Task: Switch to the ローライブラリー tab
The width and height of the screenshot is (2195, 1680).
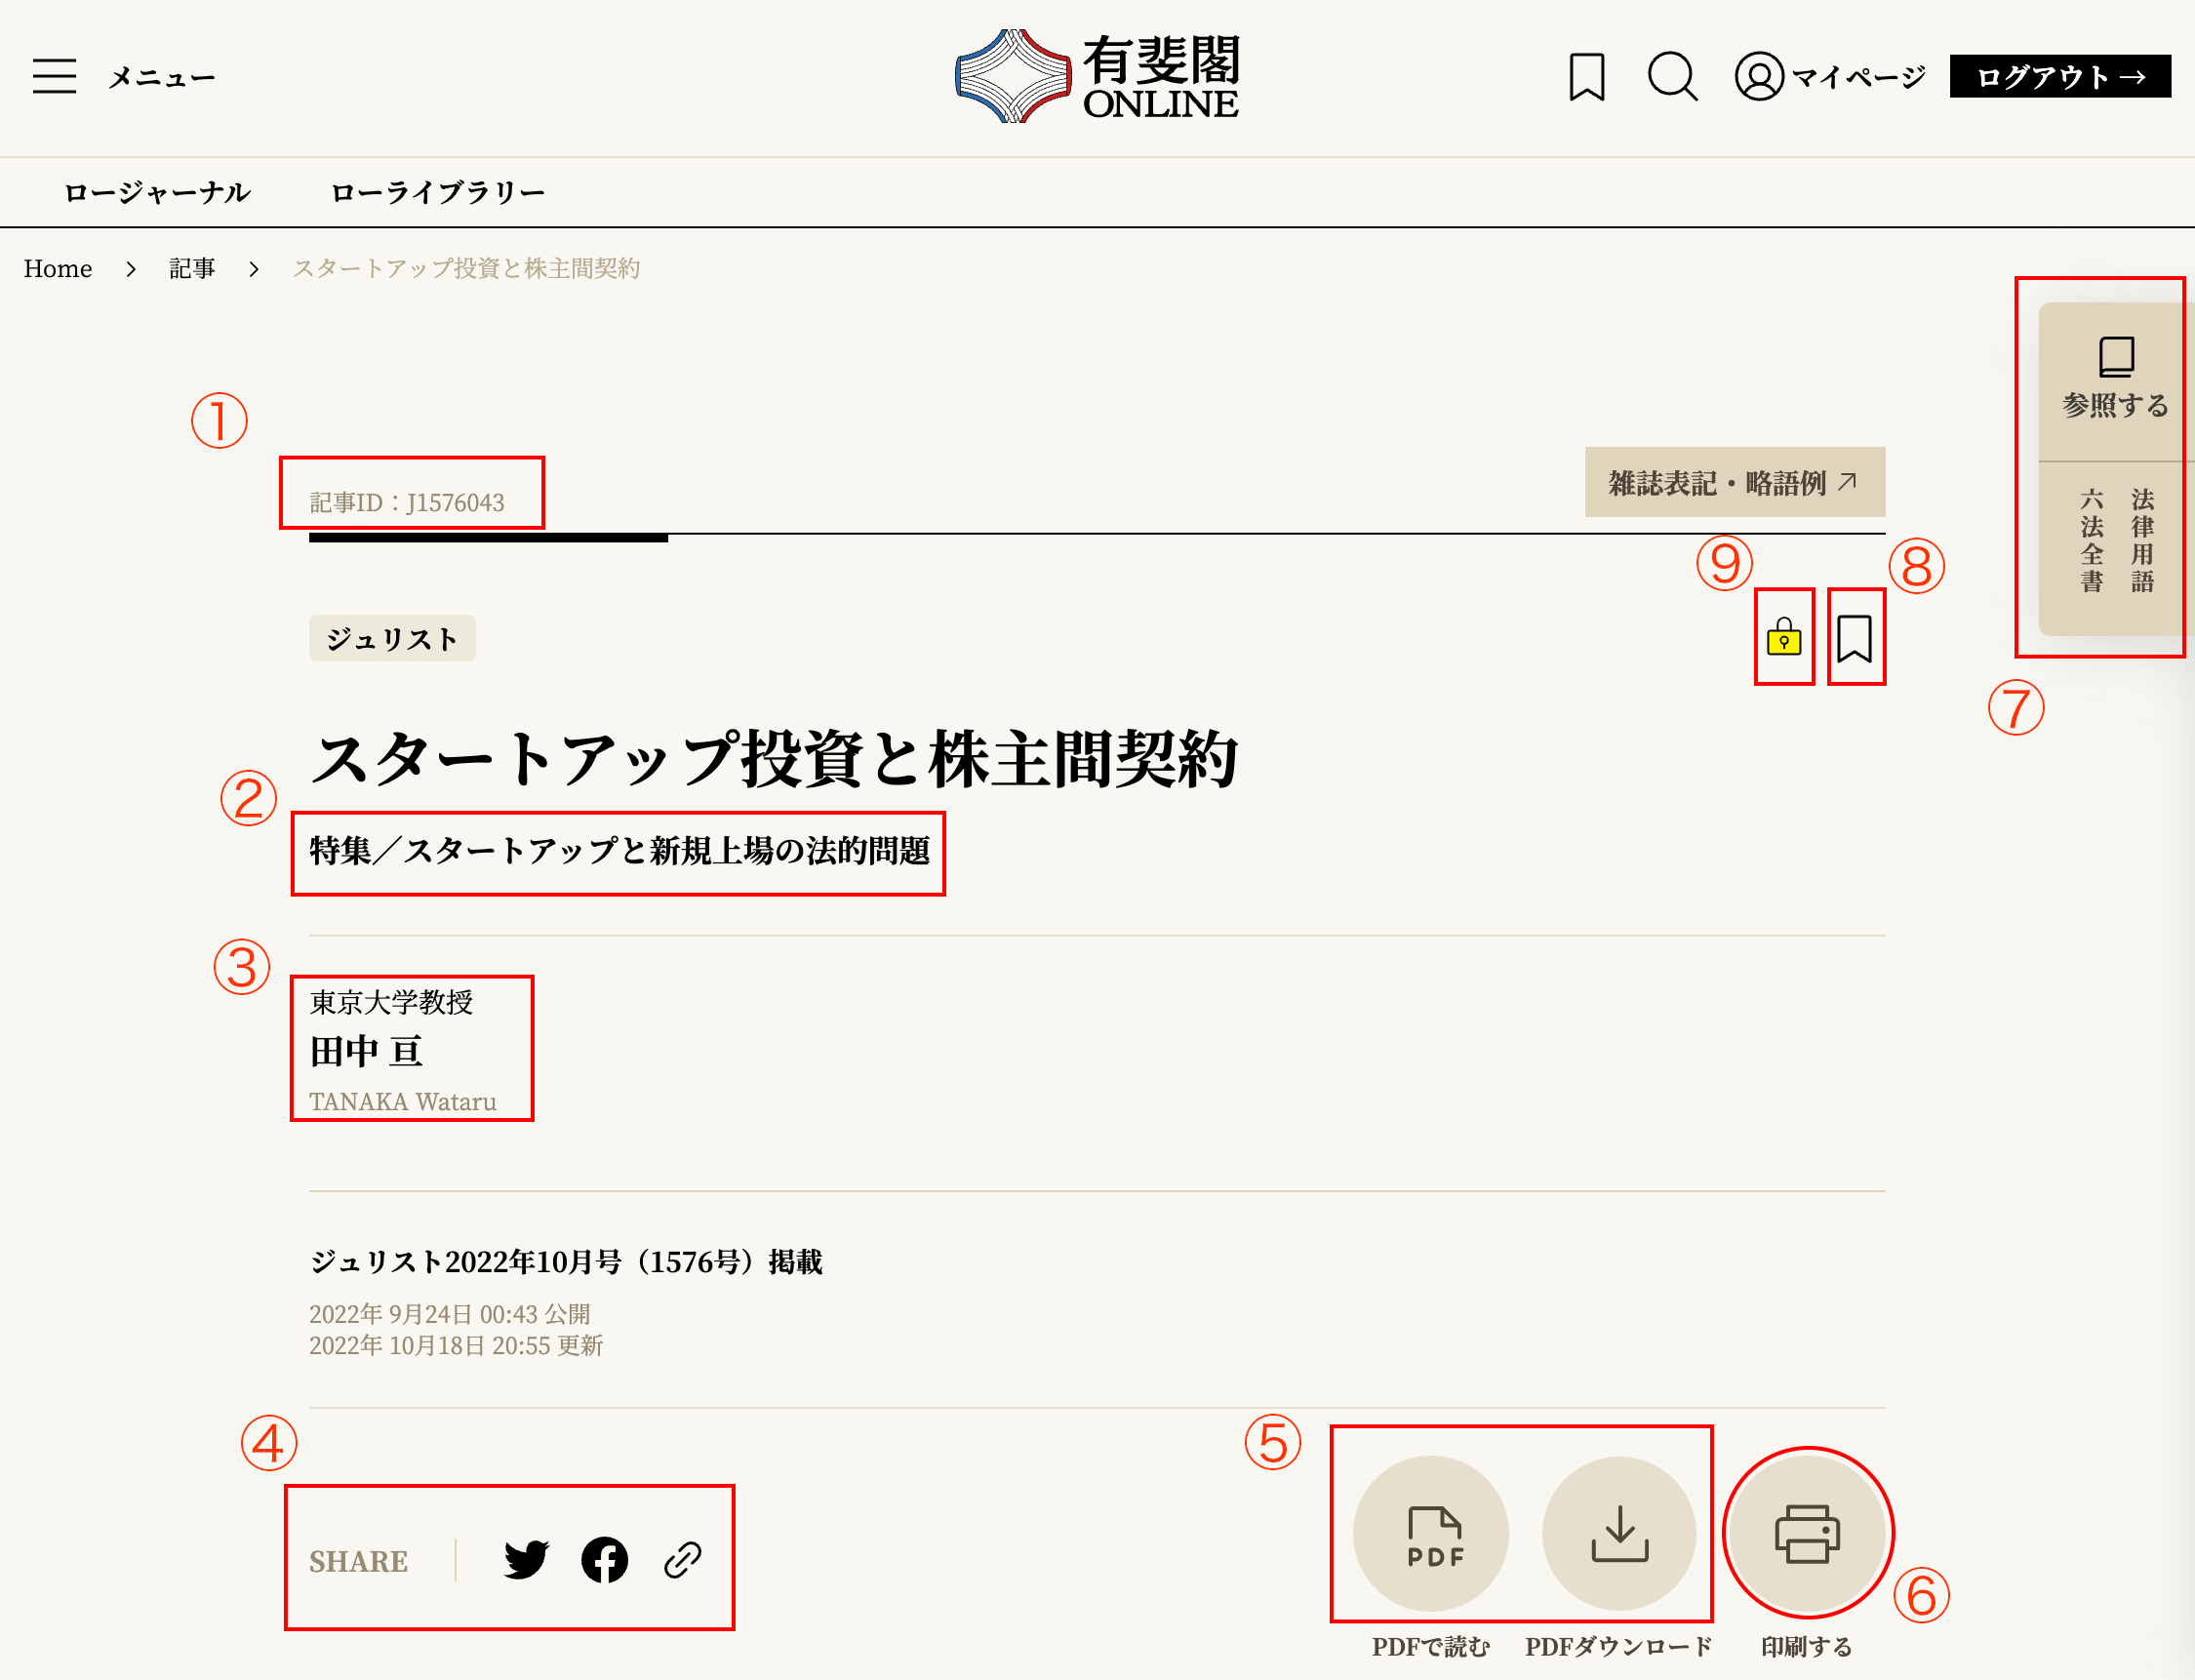Action: click(x=438, y=192)
